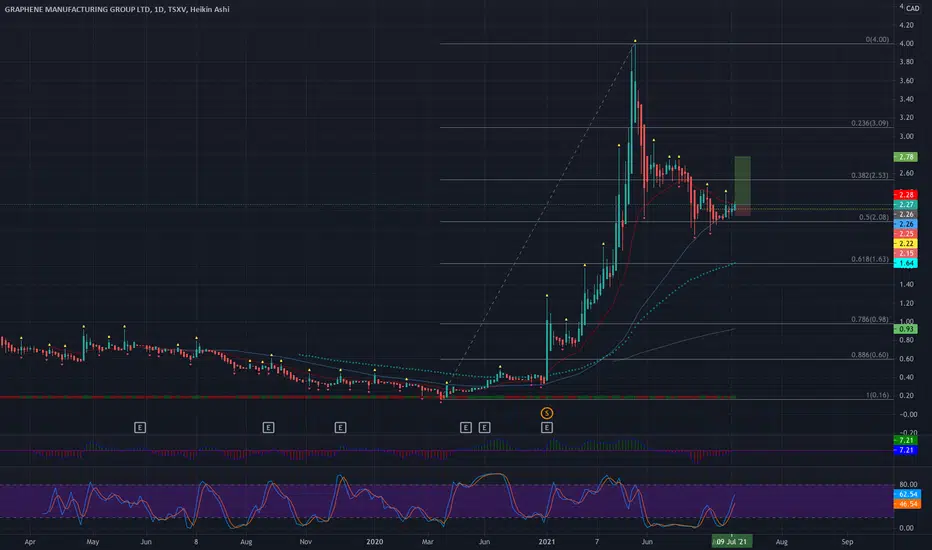Screen dimensions: 932x550
Task: Select the green long position target zone
Action: click(x=742, y=183)
